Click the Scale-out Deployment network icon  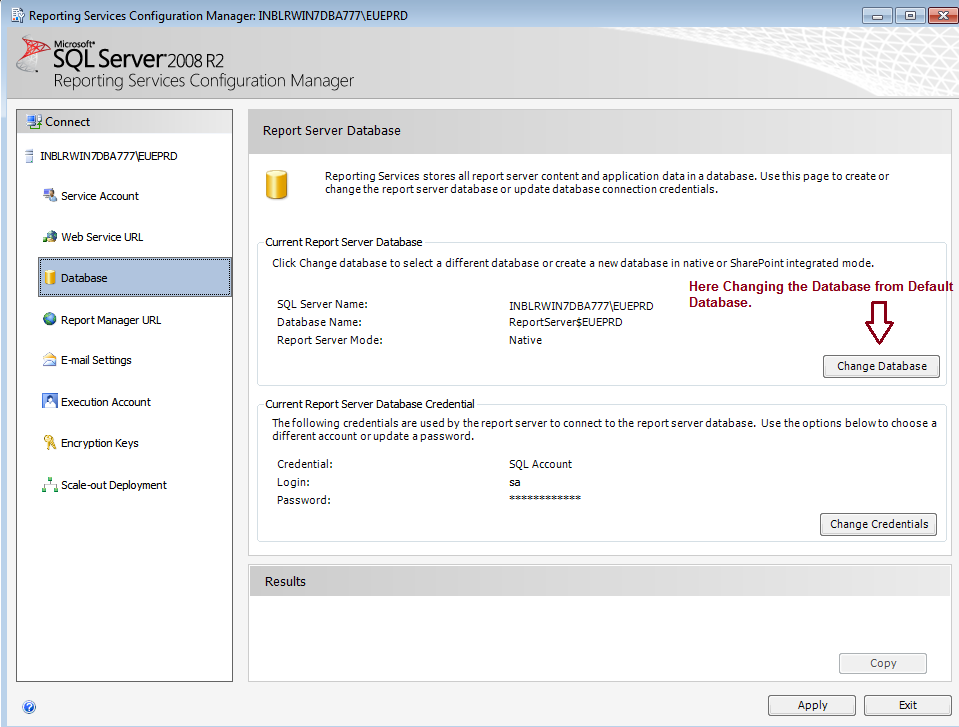click(50, 484)
